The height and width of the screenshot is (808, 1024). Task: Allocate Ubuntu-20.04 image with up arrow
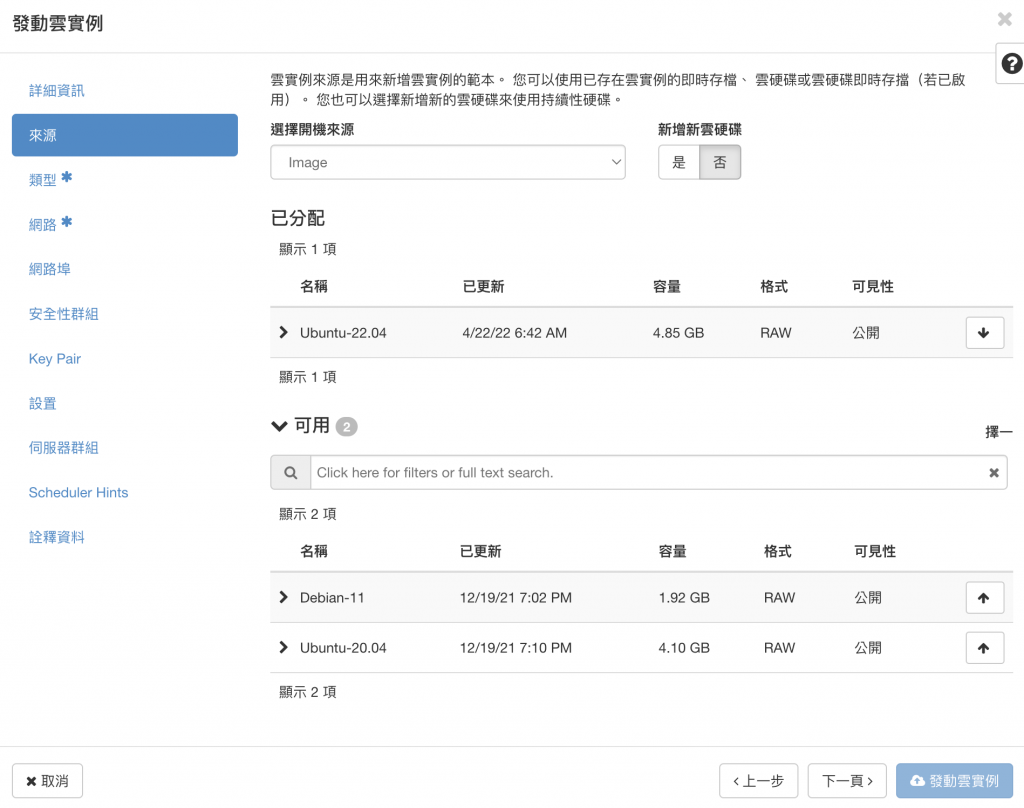coord(984,648)
